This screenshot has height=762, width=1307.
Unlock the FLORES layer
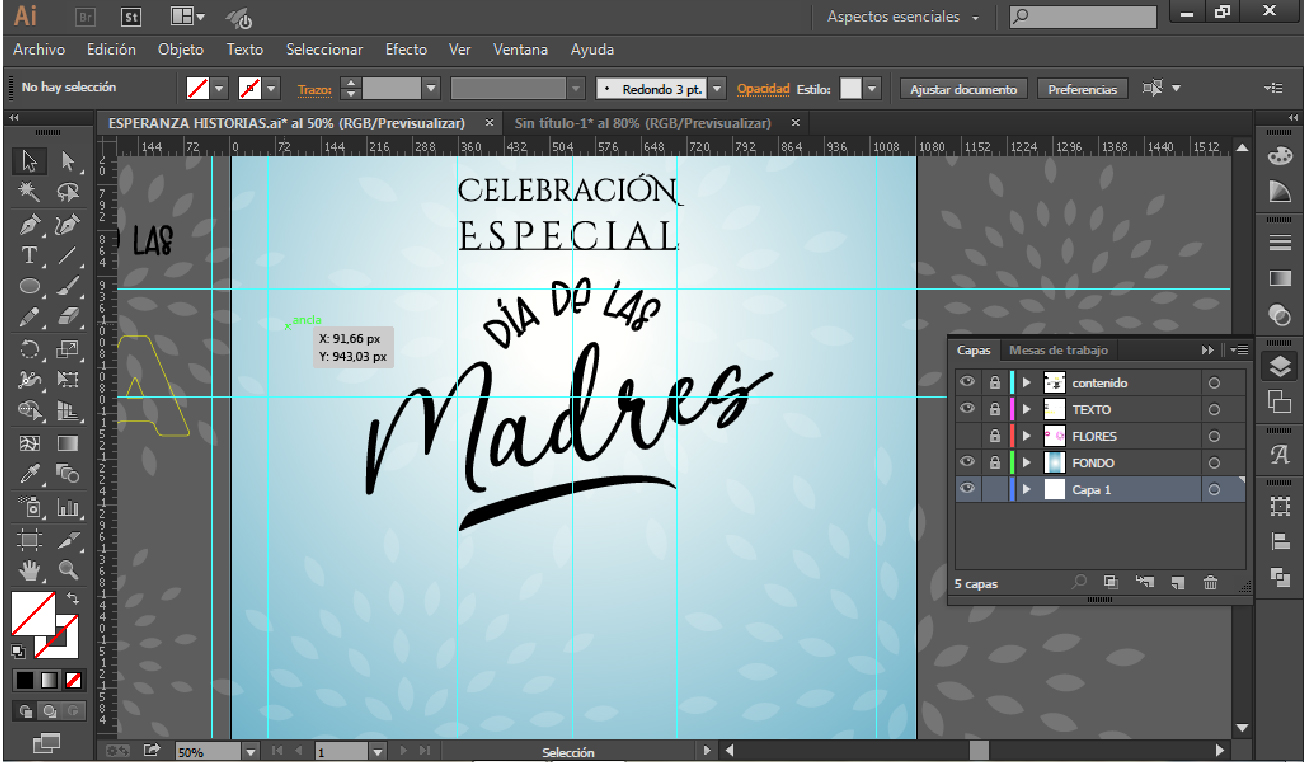click(994, 436)
